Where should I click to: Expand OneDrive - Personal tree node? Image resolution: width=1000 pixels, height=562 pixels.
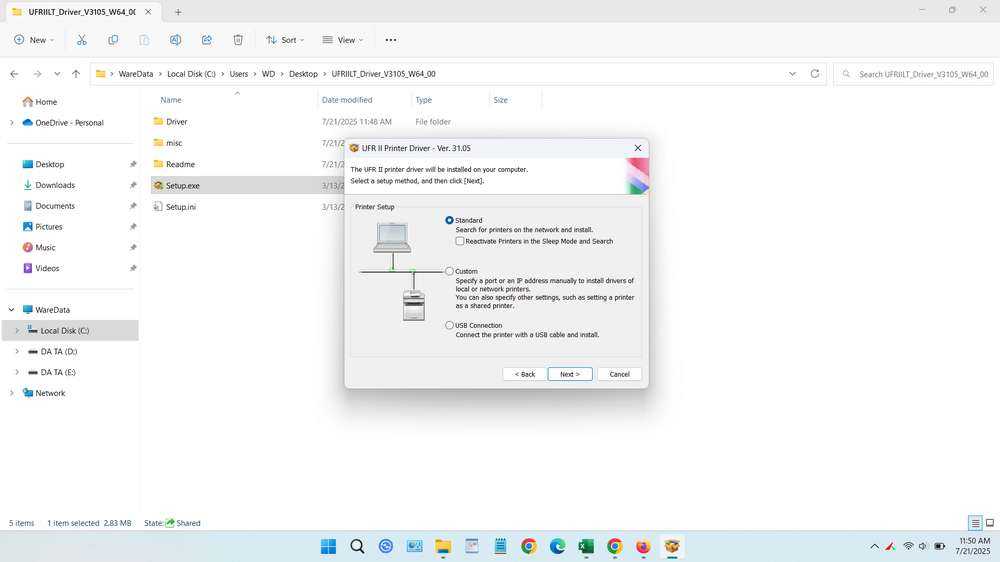click(11, 122)
